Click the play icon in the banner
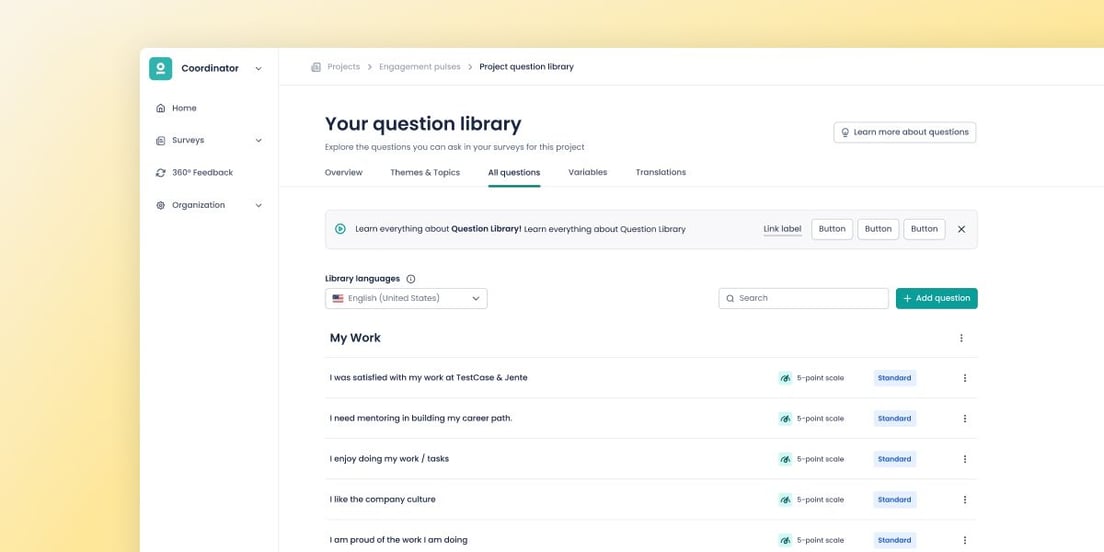The width and height of the screenshot is (1104, 552). tap(340, 229)
